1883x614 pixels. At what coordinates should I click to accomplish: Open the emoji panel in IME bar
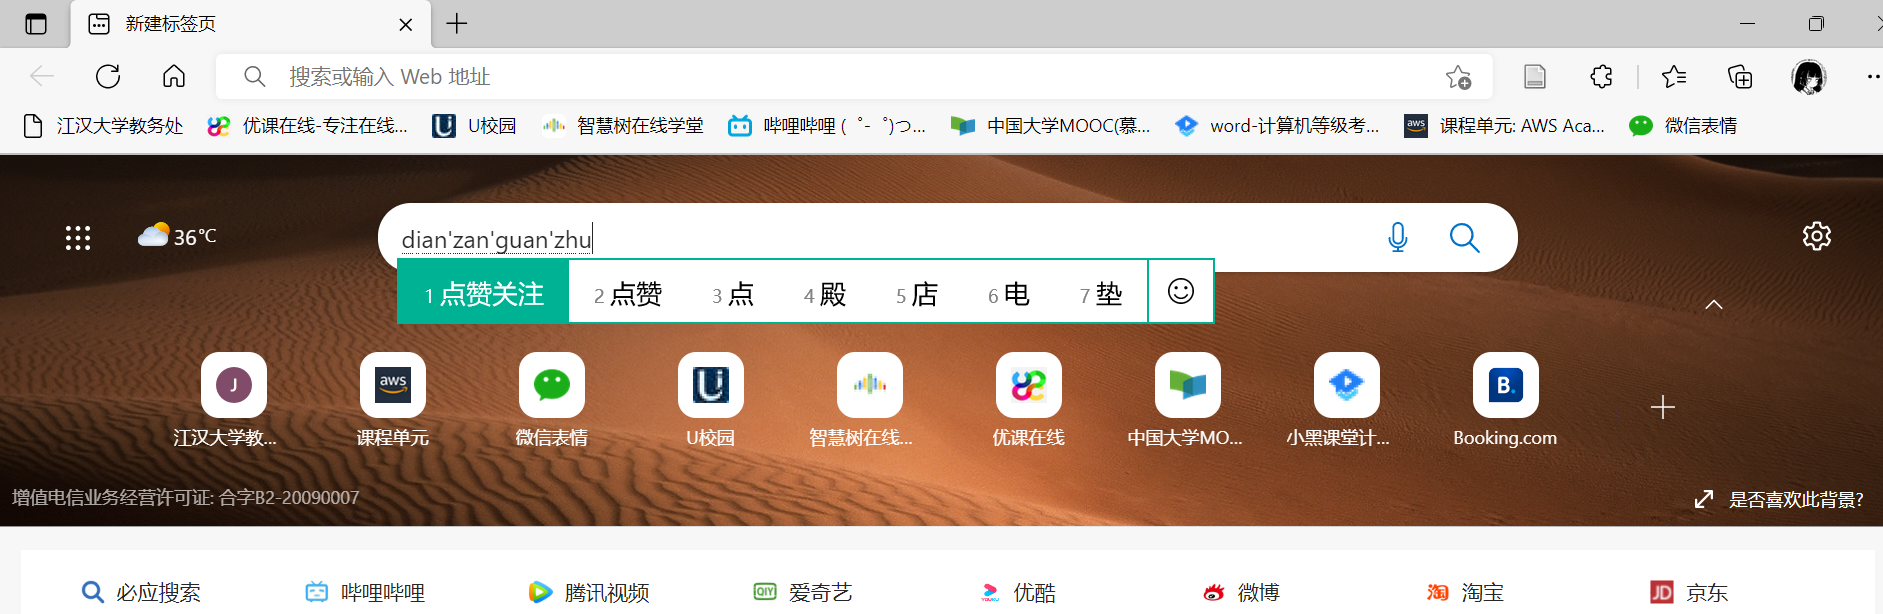pos(1181,291)
